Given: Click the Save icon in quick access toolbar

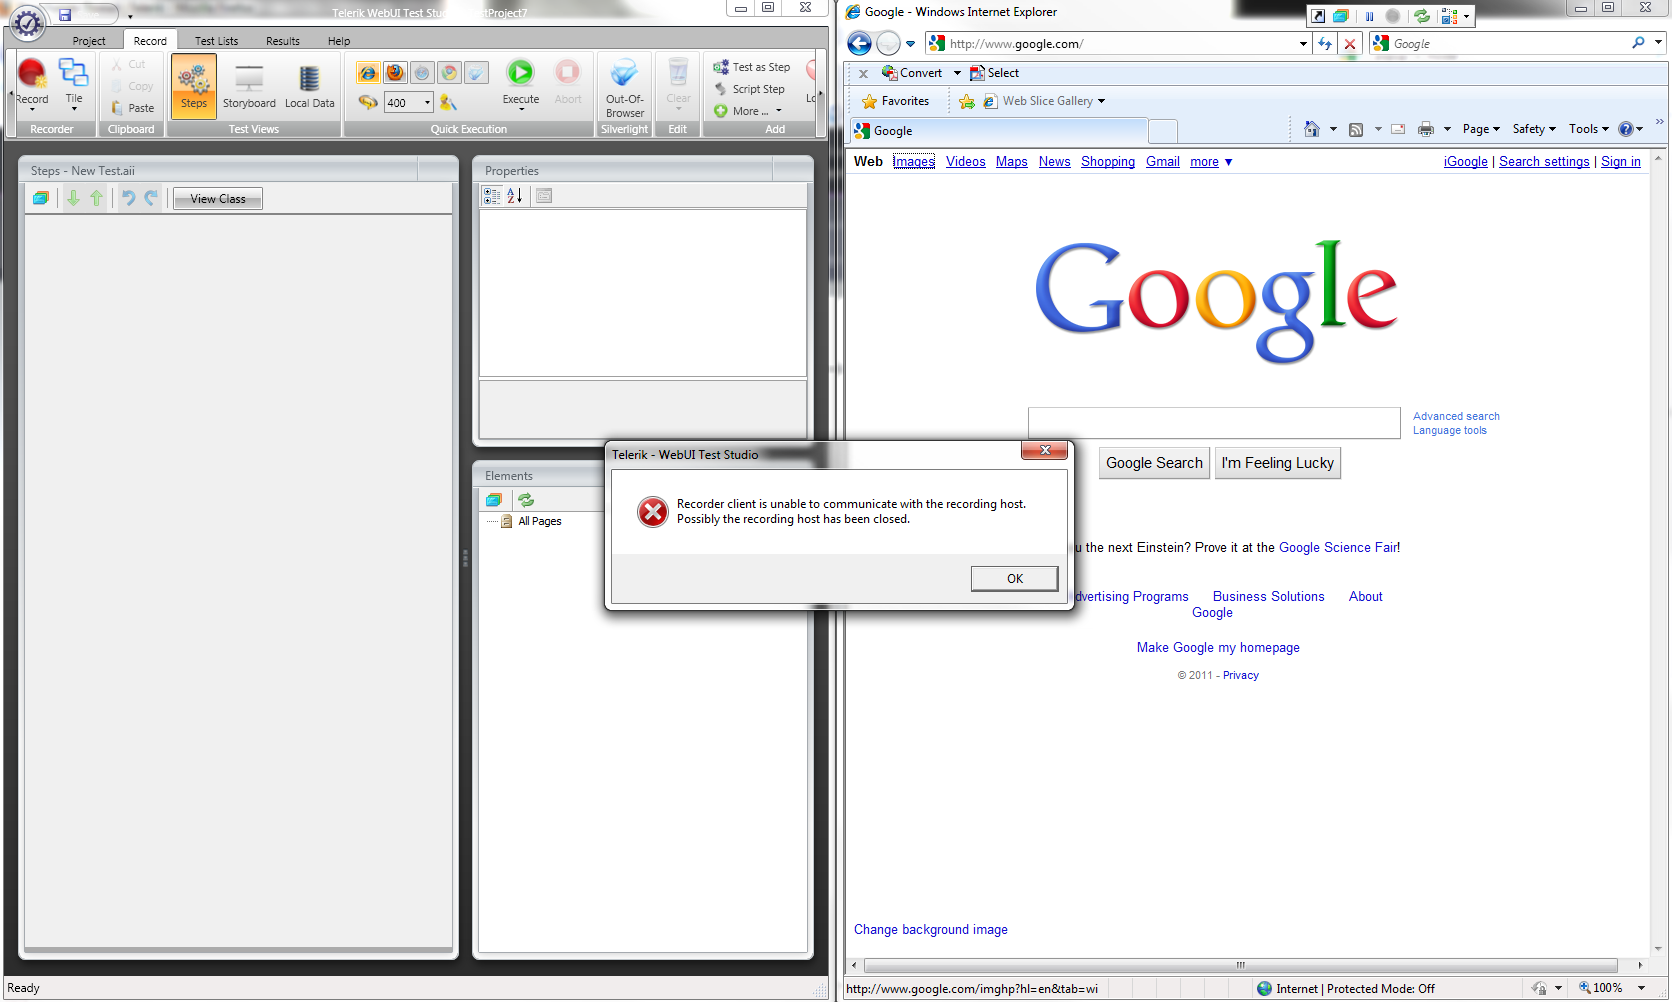Looking at the screenshot, I should click(65, 15).
